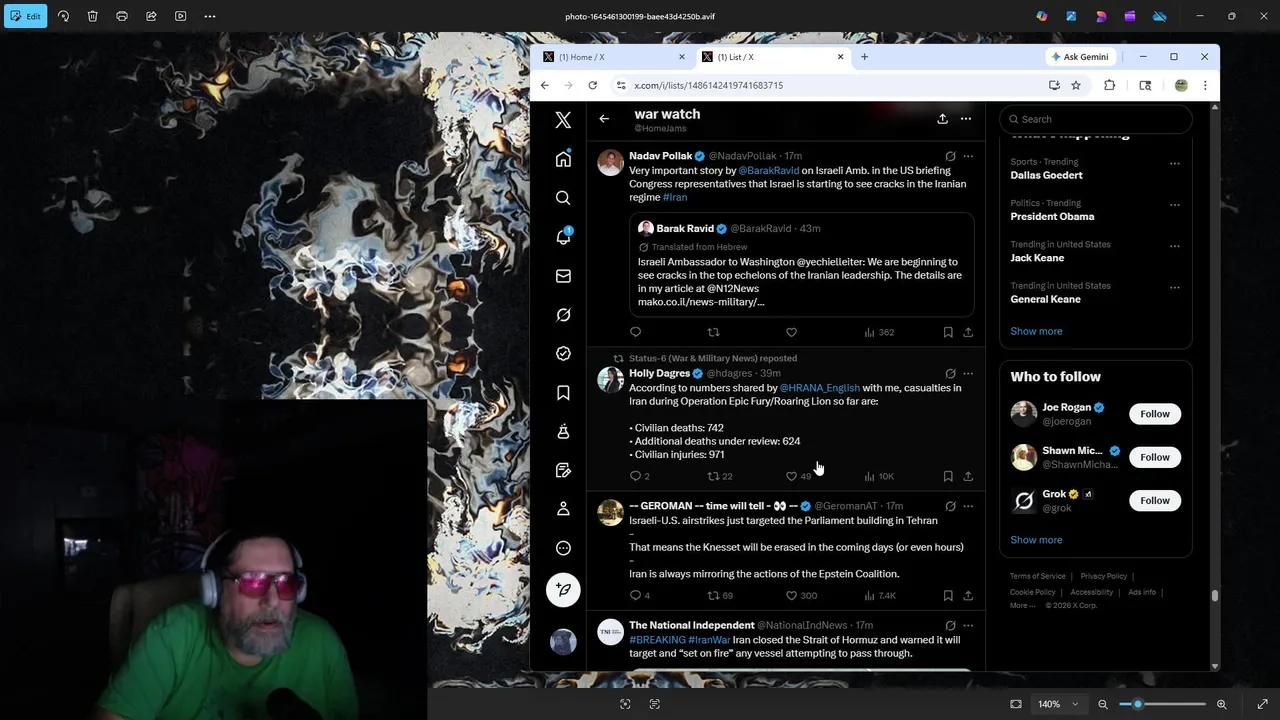Close the Home / X tab
Image resolution: width=1280 pixels, height=720 pixels.
pyautogui.click(x=682, y=57)
